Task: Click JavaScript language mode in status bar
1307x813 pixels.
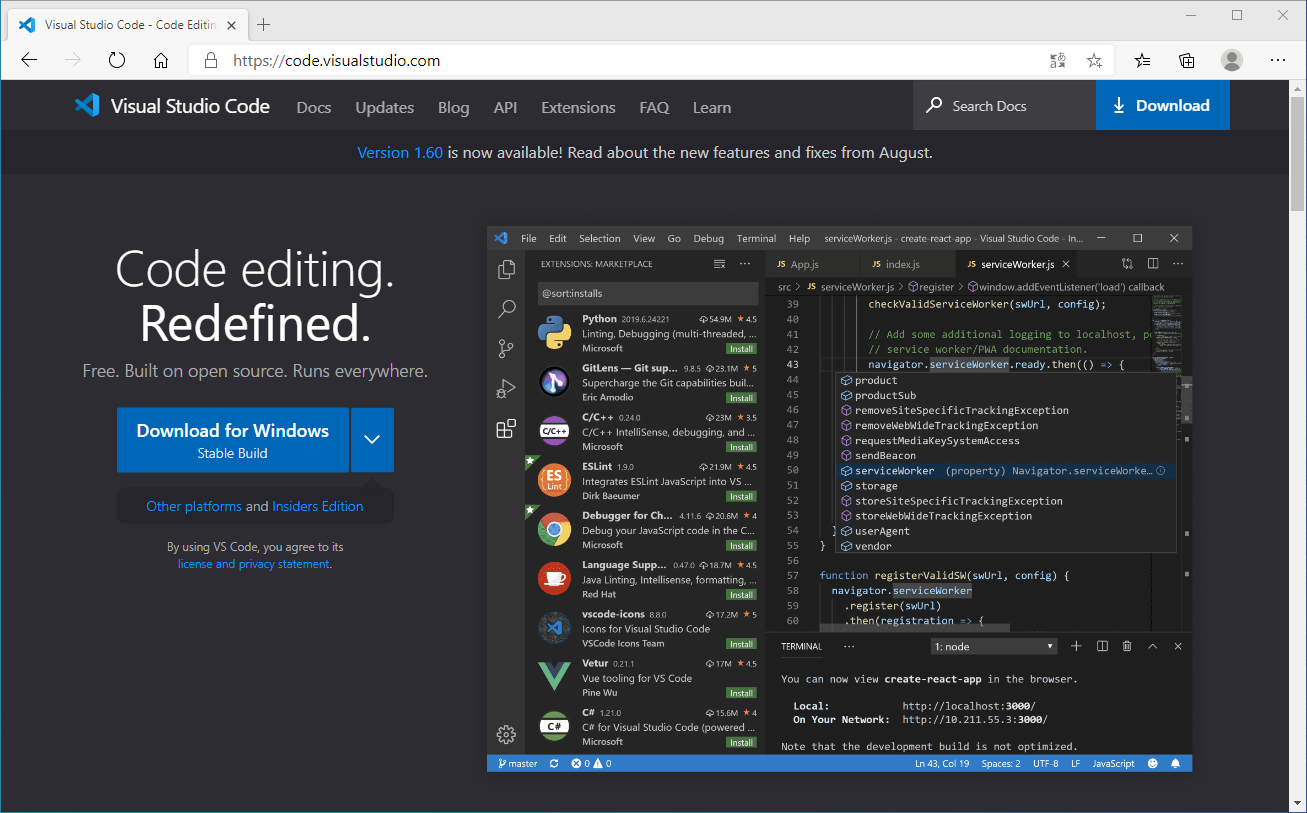Action: pos(1113,763)
